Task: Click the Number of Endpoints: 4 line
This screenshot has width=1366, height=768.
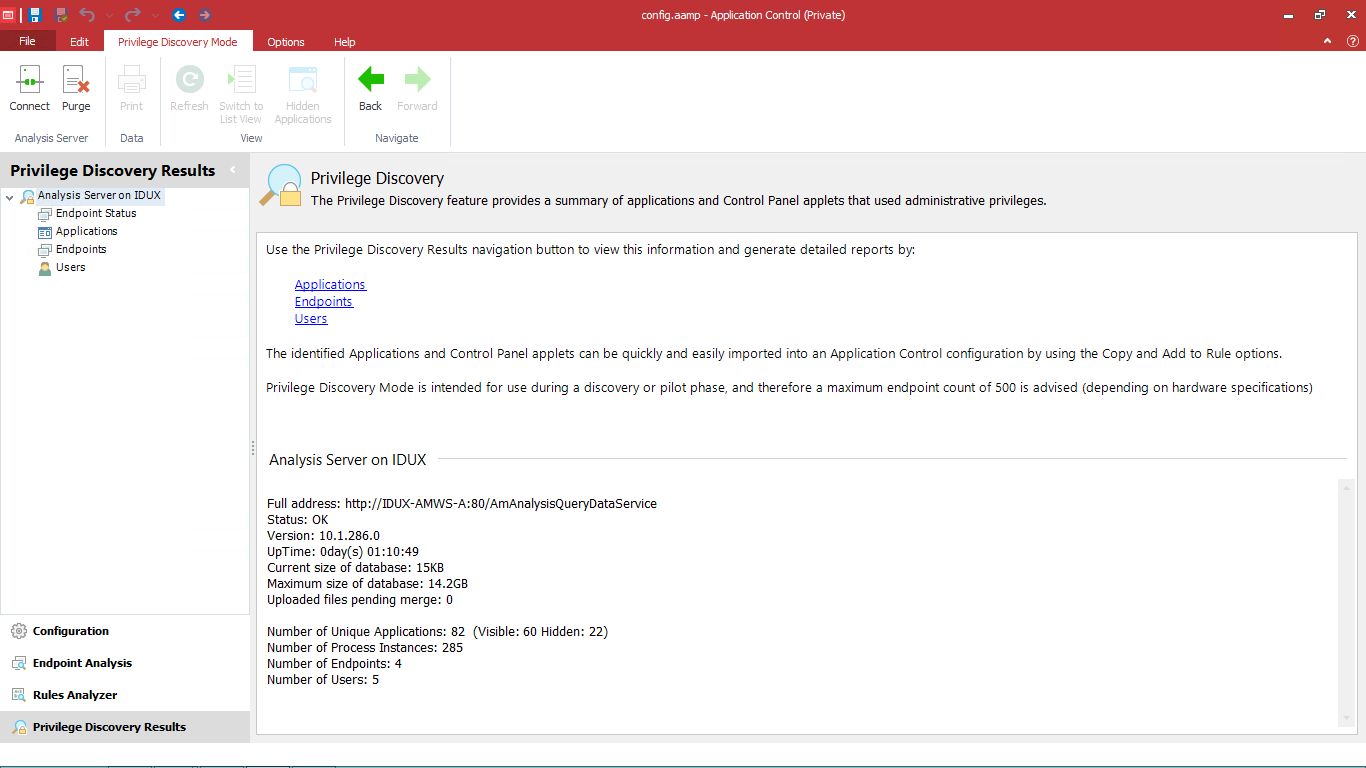Action: point(334,664)
